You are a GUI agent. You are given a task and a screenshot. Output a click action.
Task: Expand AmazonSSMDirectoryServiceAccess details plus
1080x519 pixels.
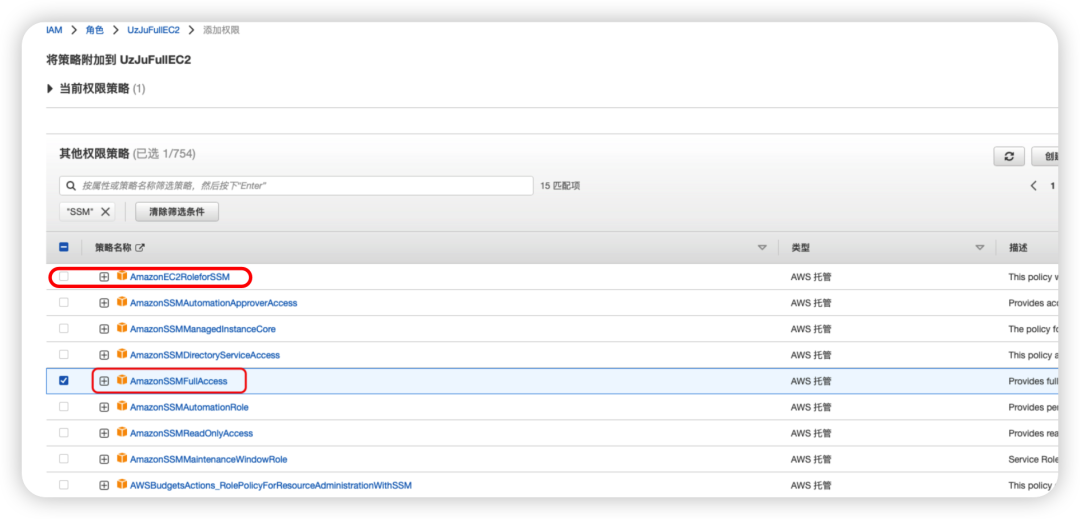point(104,355)
